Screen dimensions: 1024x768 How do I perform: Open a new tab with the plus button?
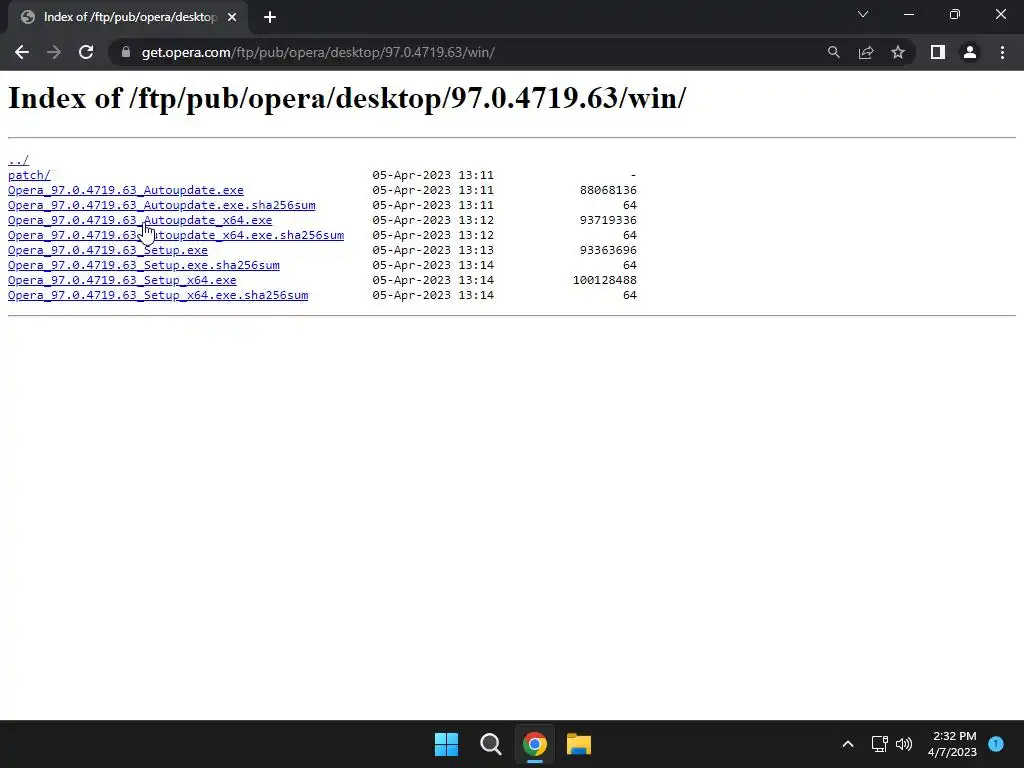(x=270, y=17)
